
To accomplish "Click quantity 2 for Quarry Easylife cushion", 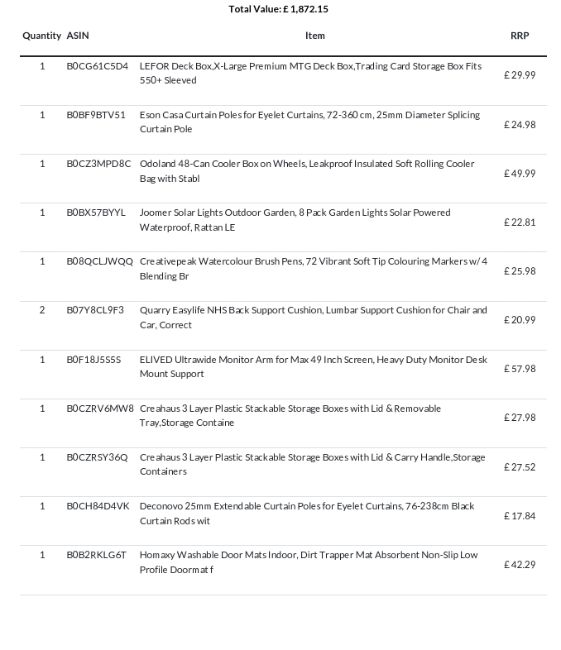I will (x=42, y=310).
